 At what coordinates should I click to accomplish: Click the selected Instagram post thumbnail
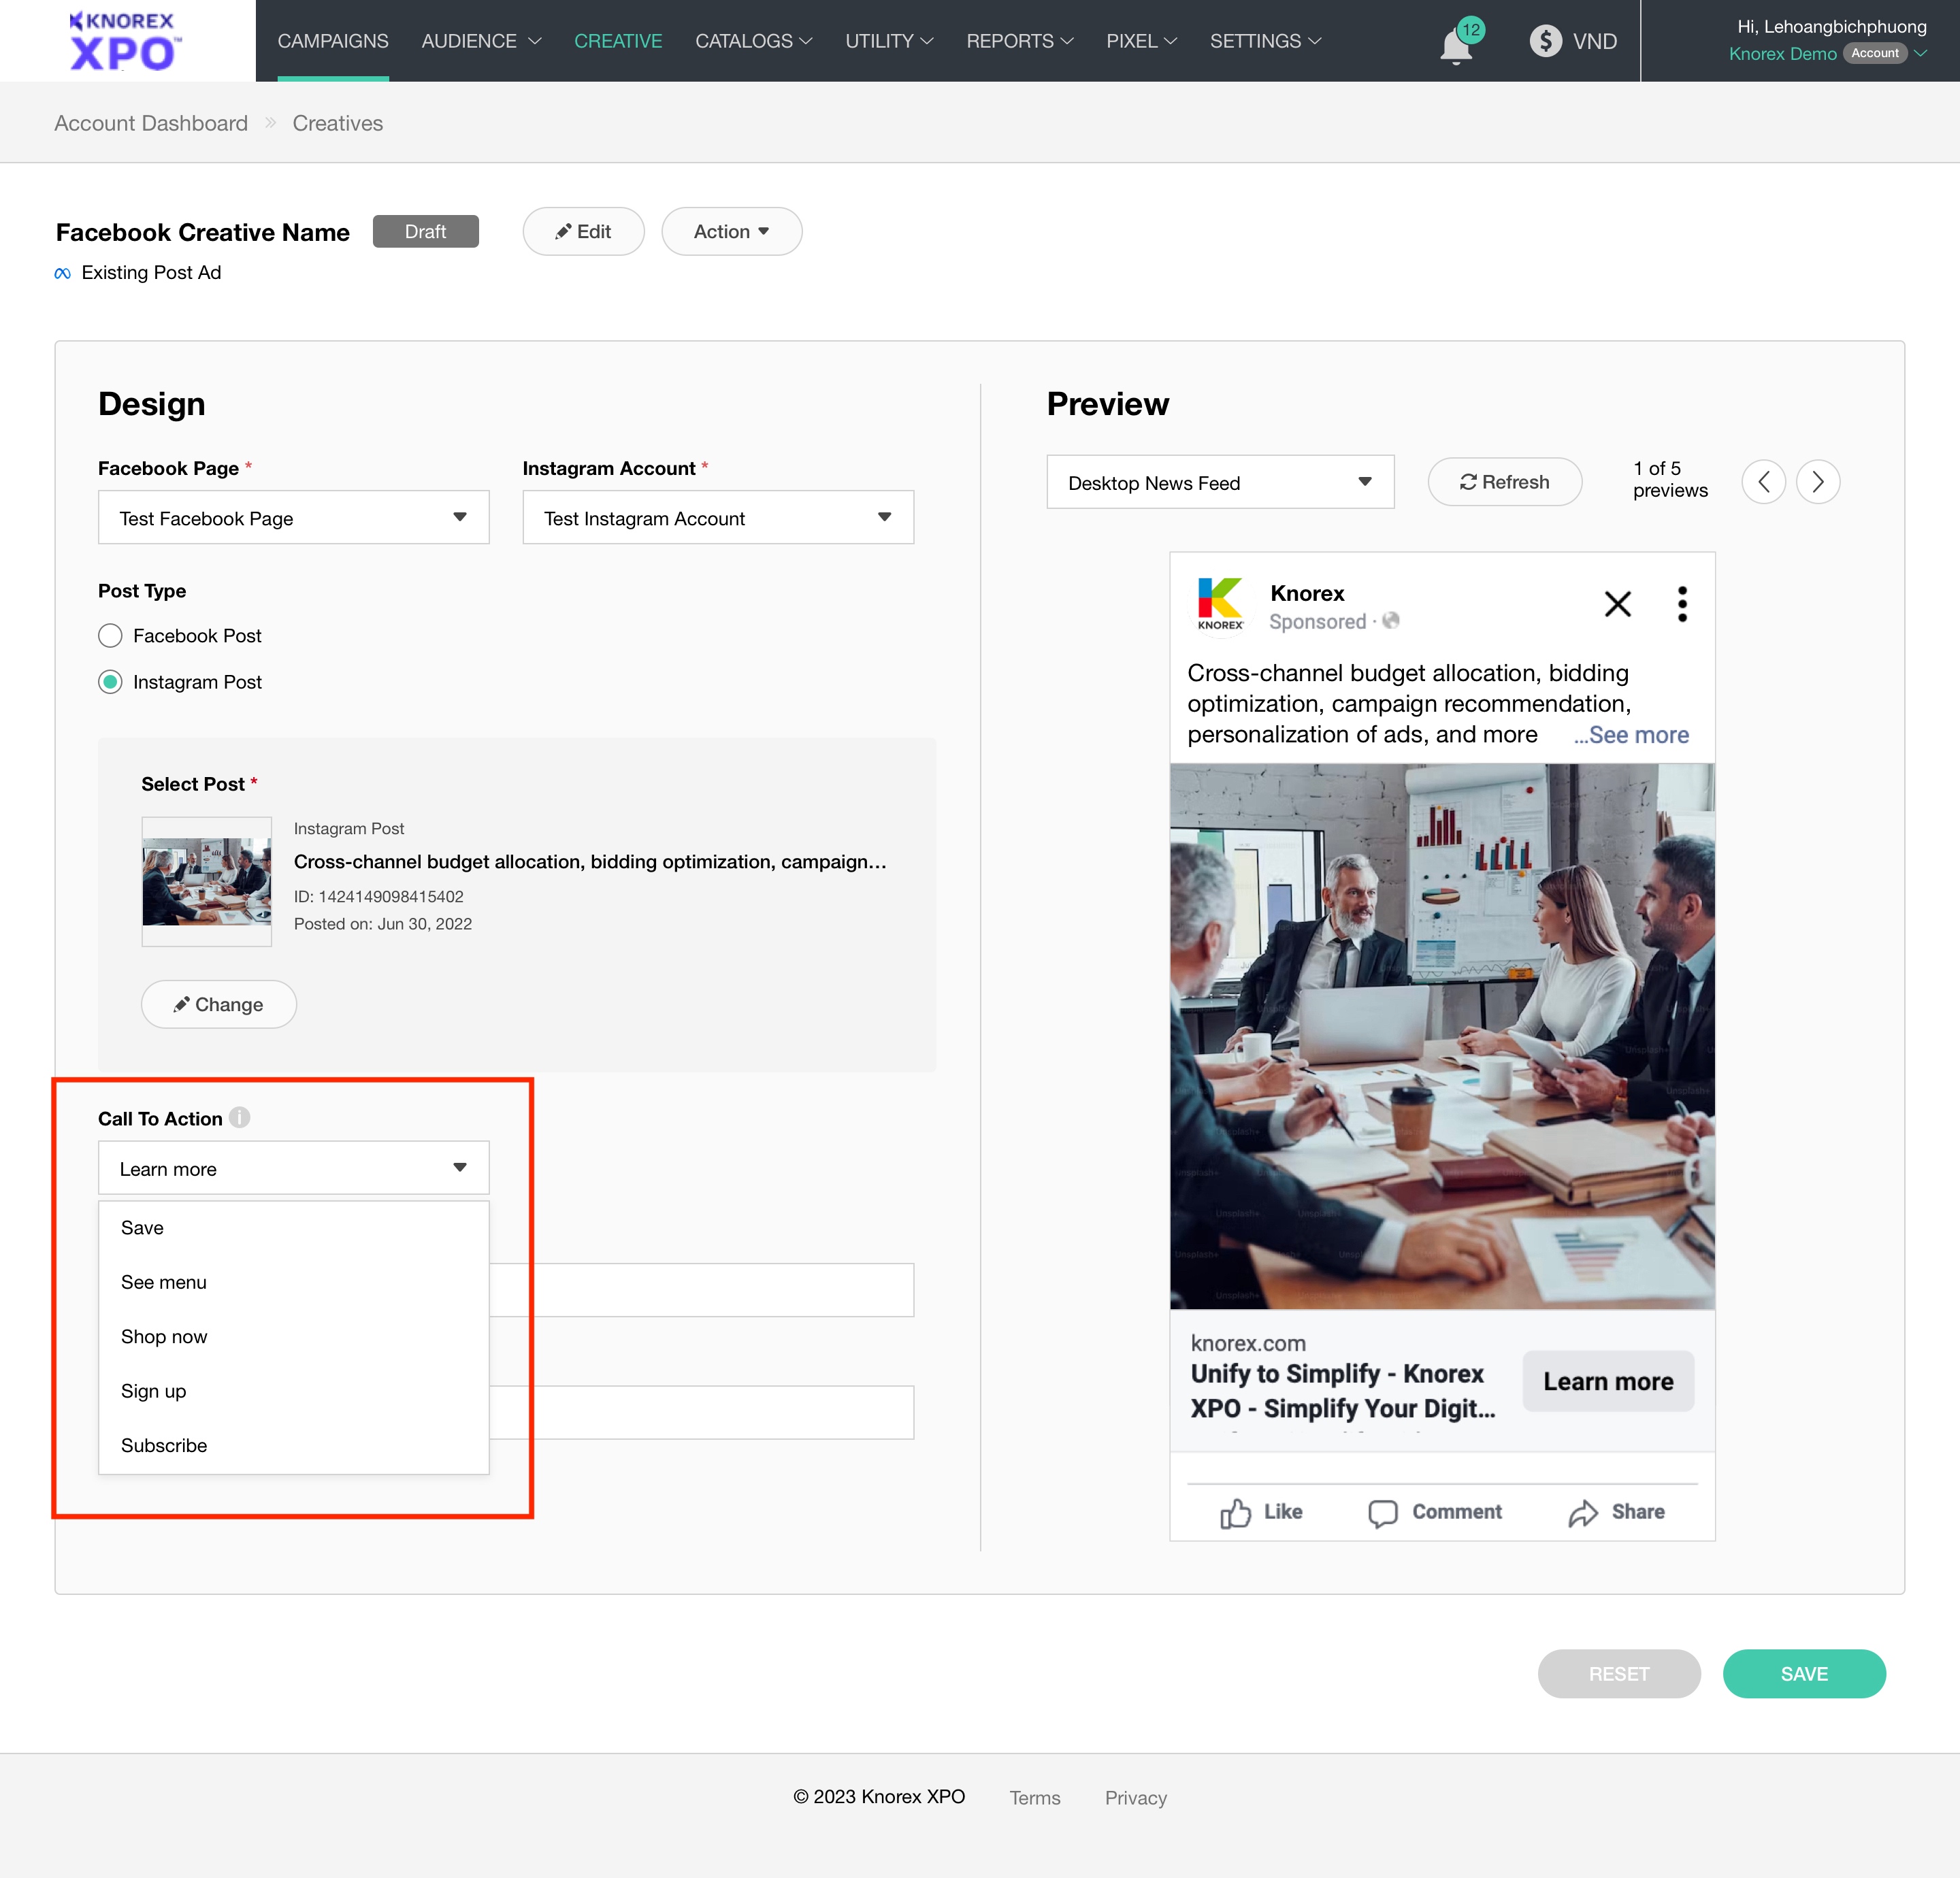pyautogui.click(x=206, y=881)
